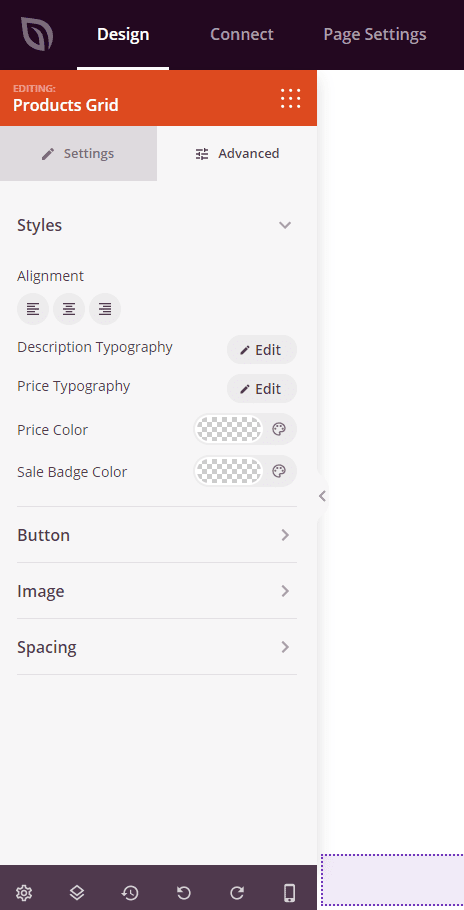Pick the Sale Badge Color swatch

(x=229, y=471)
